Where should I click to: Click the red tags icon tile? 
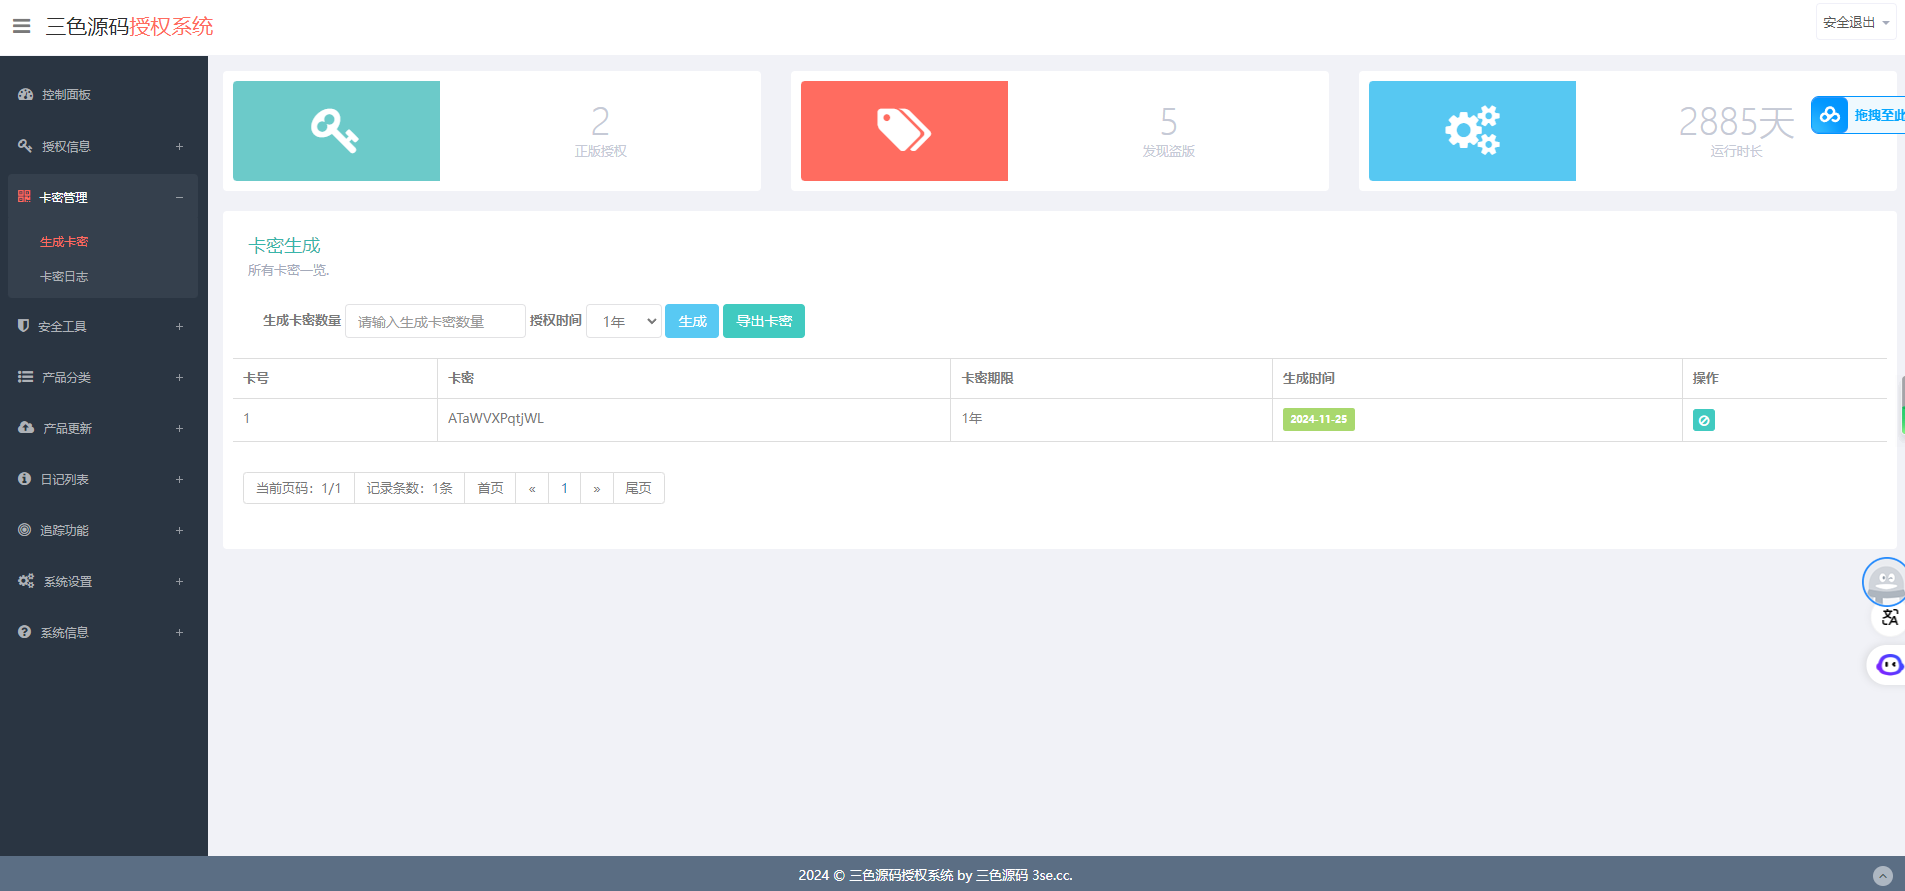pyautogui.click(x=904, y=131)
